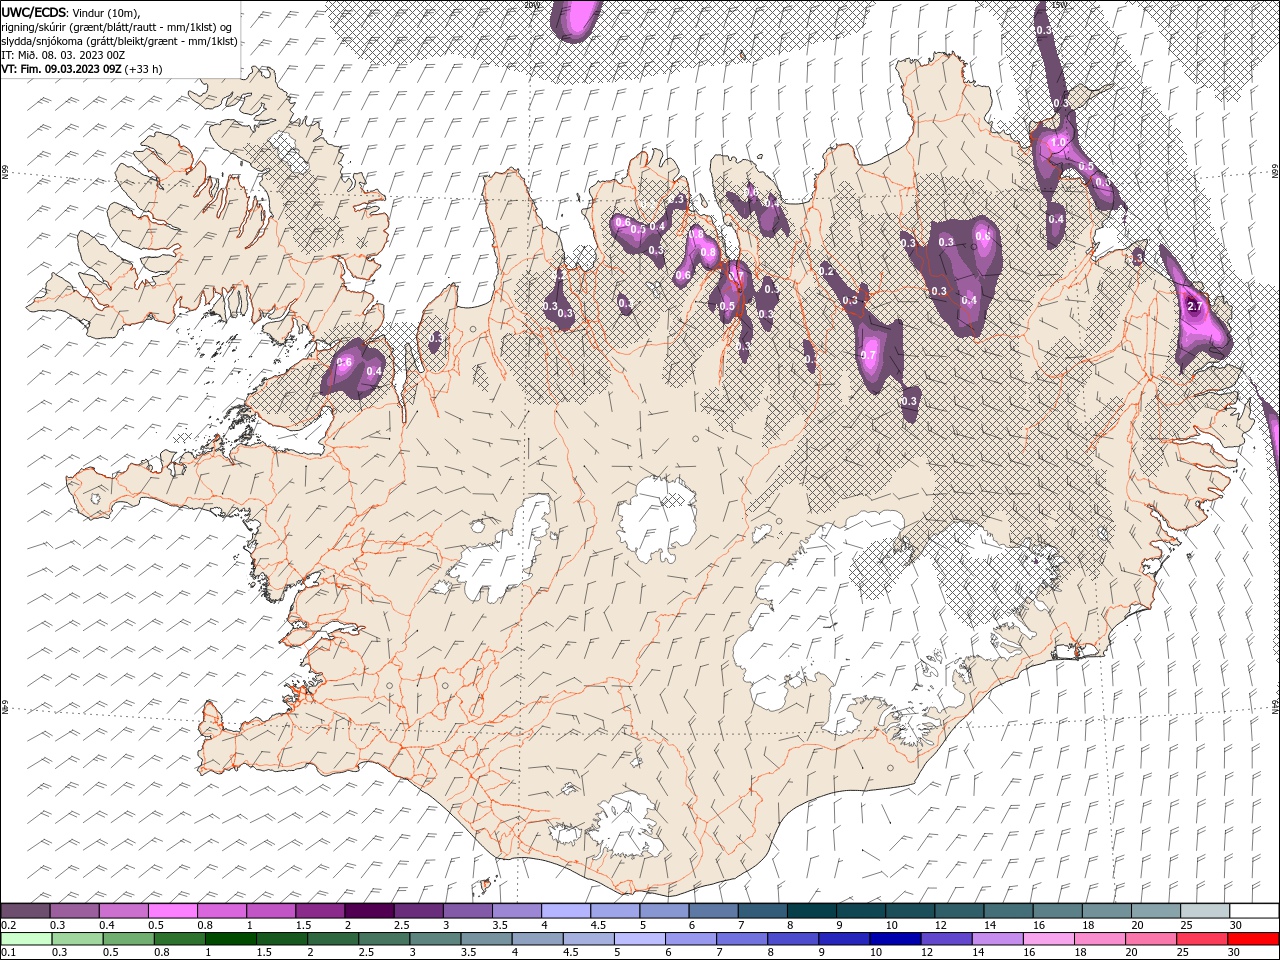Click the 'slydda/snjókoma' snow caption line

[x=119, y=40]
